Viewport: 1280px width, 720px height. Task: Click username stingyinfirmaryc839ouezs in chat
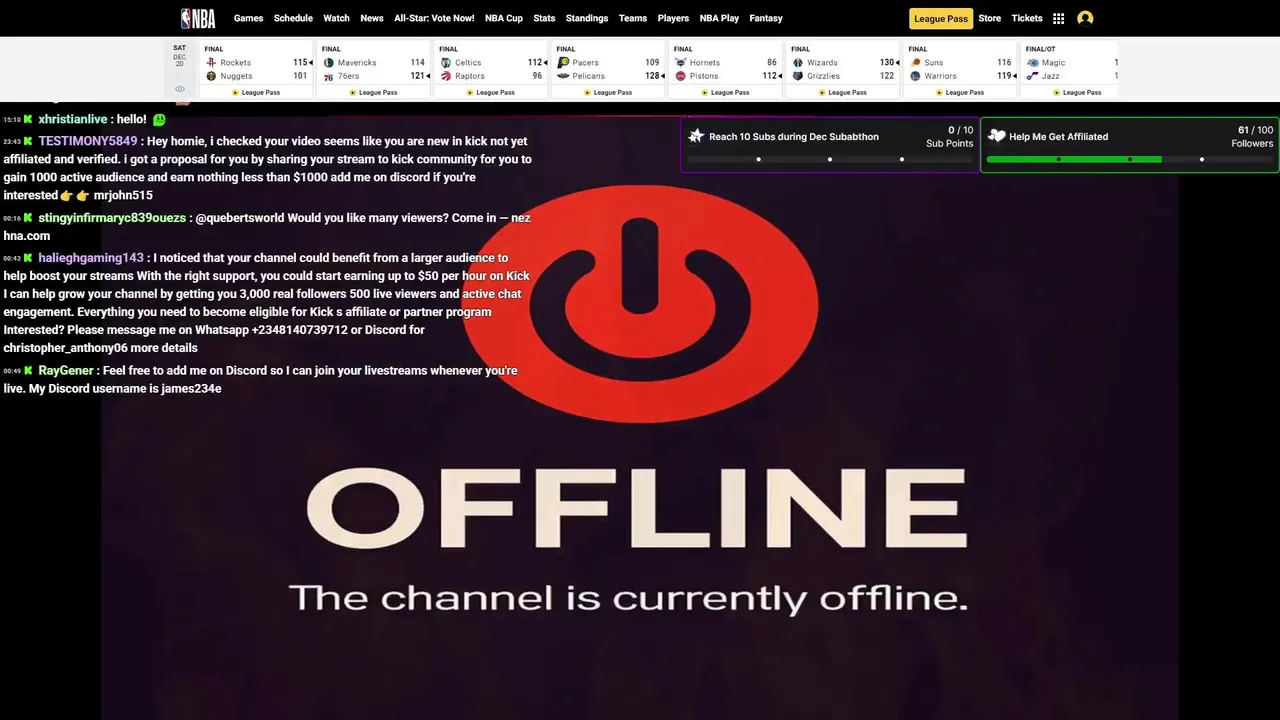(112, 218)
